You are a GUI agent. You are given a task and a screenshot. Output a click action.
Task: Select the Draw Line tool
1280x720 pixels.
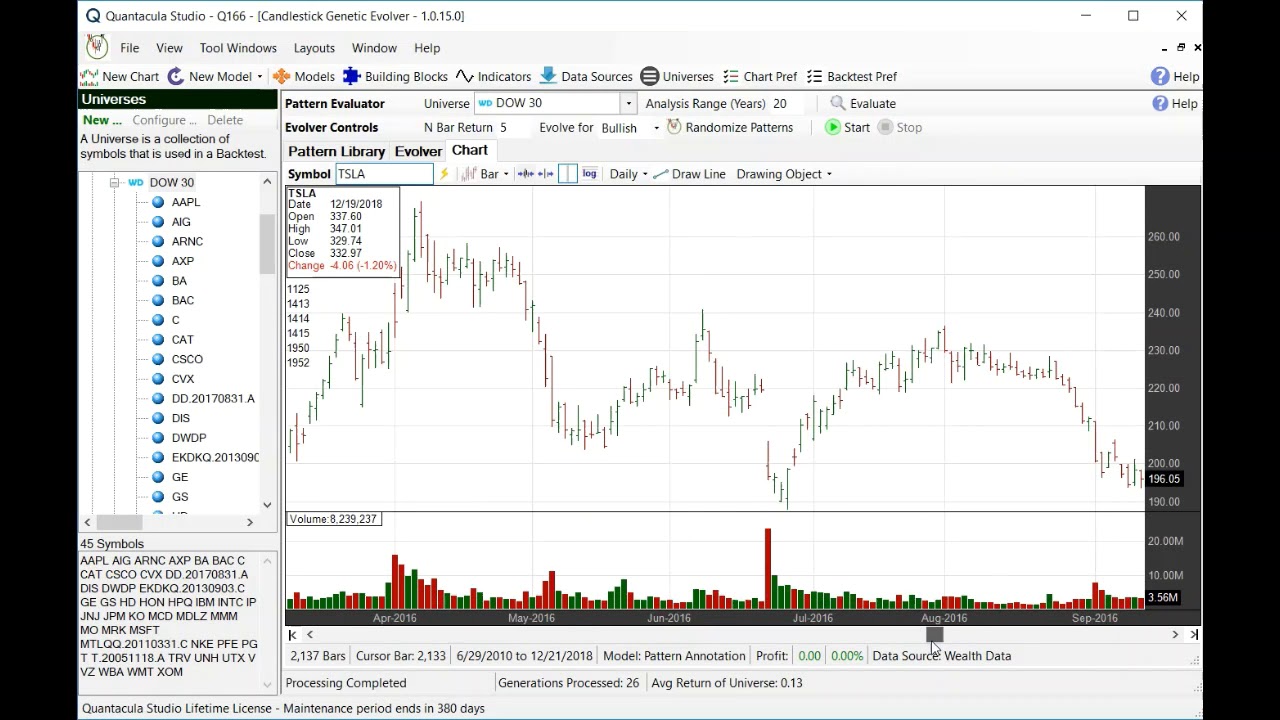[689, 174]
